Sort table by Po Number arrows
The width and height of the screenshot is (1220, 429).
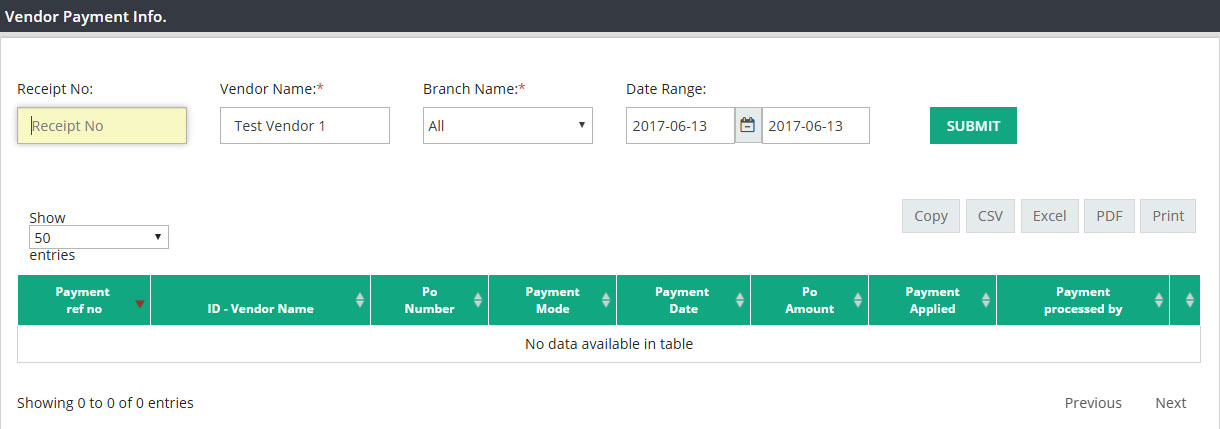(478, 300)
